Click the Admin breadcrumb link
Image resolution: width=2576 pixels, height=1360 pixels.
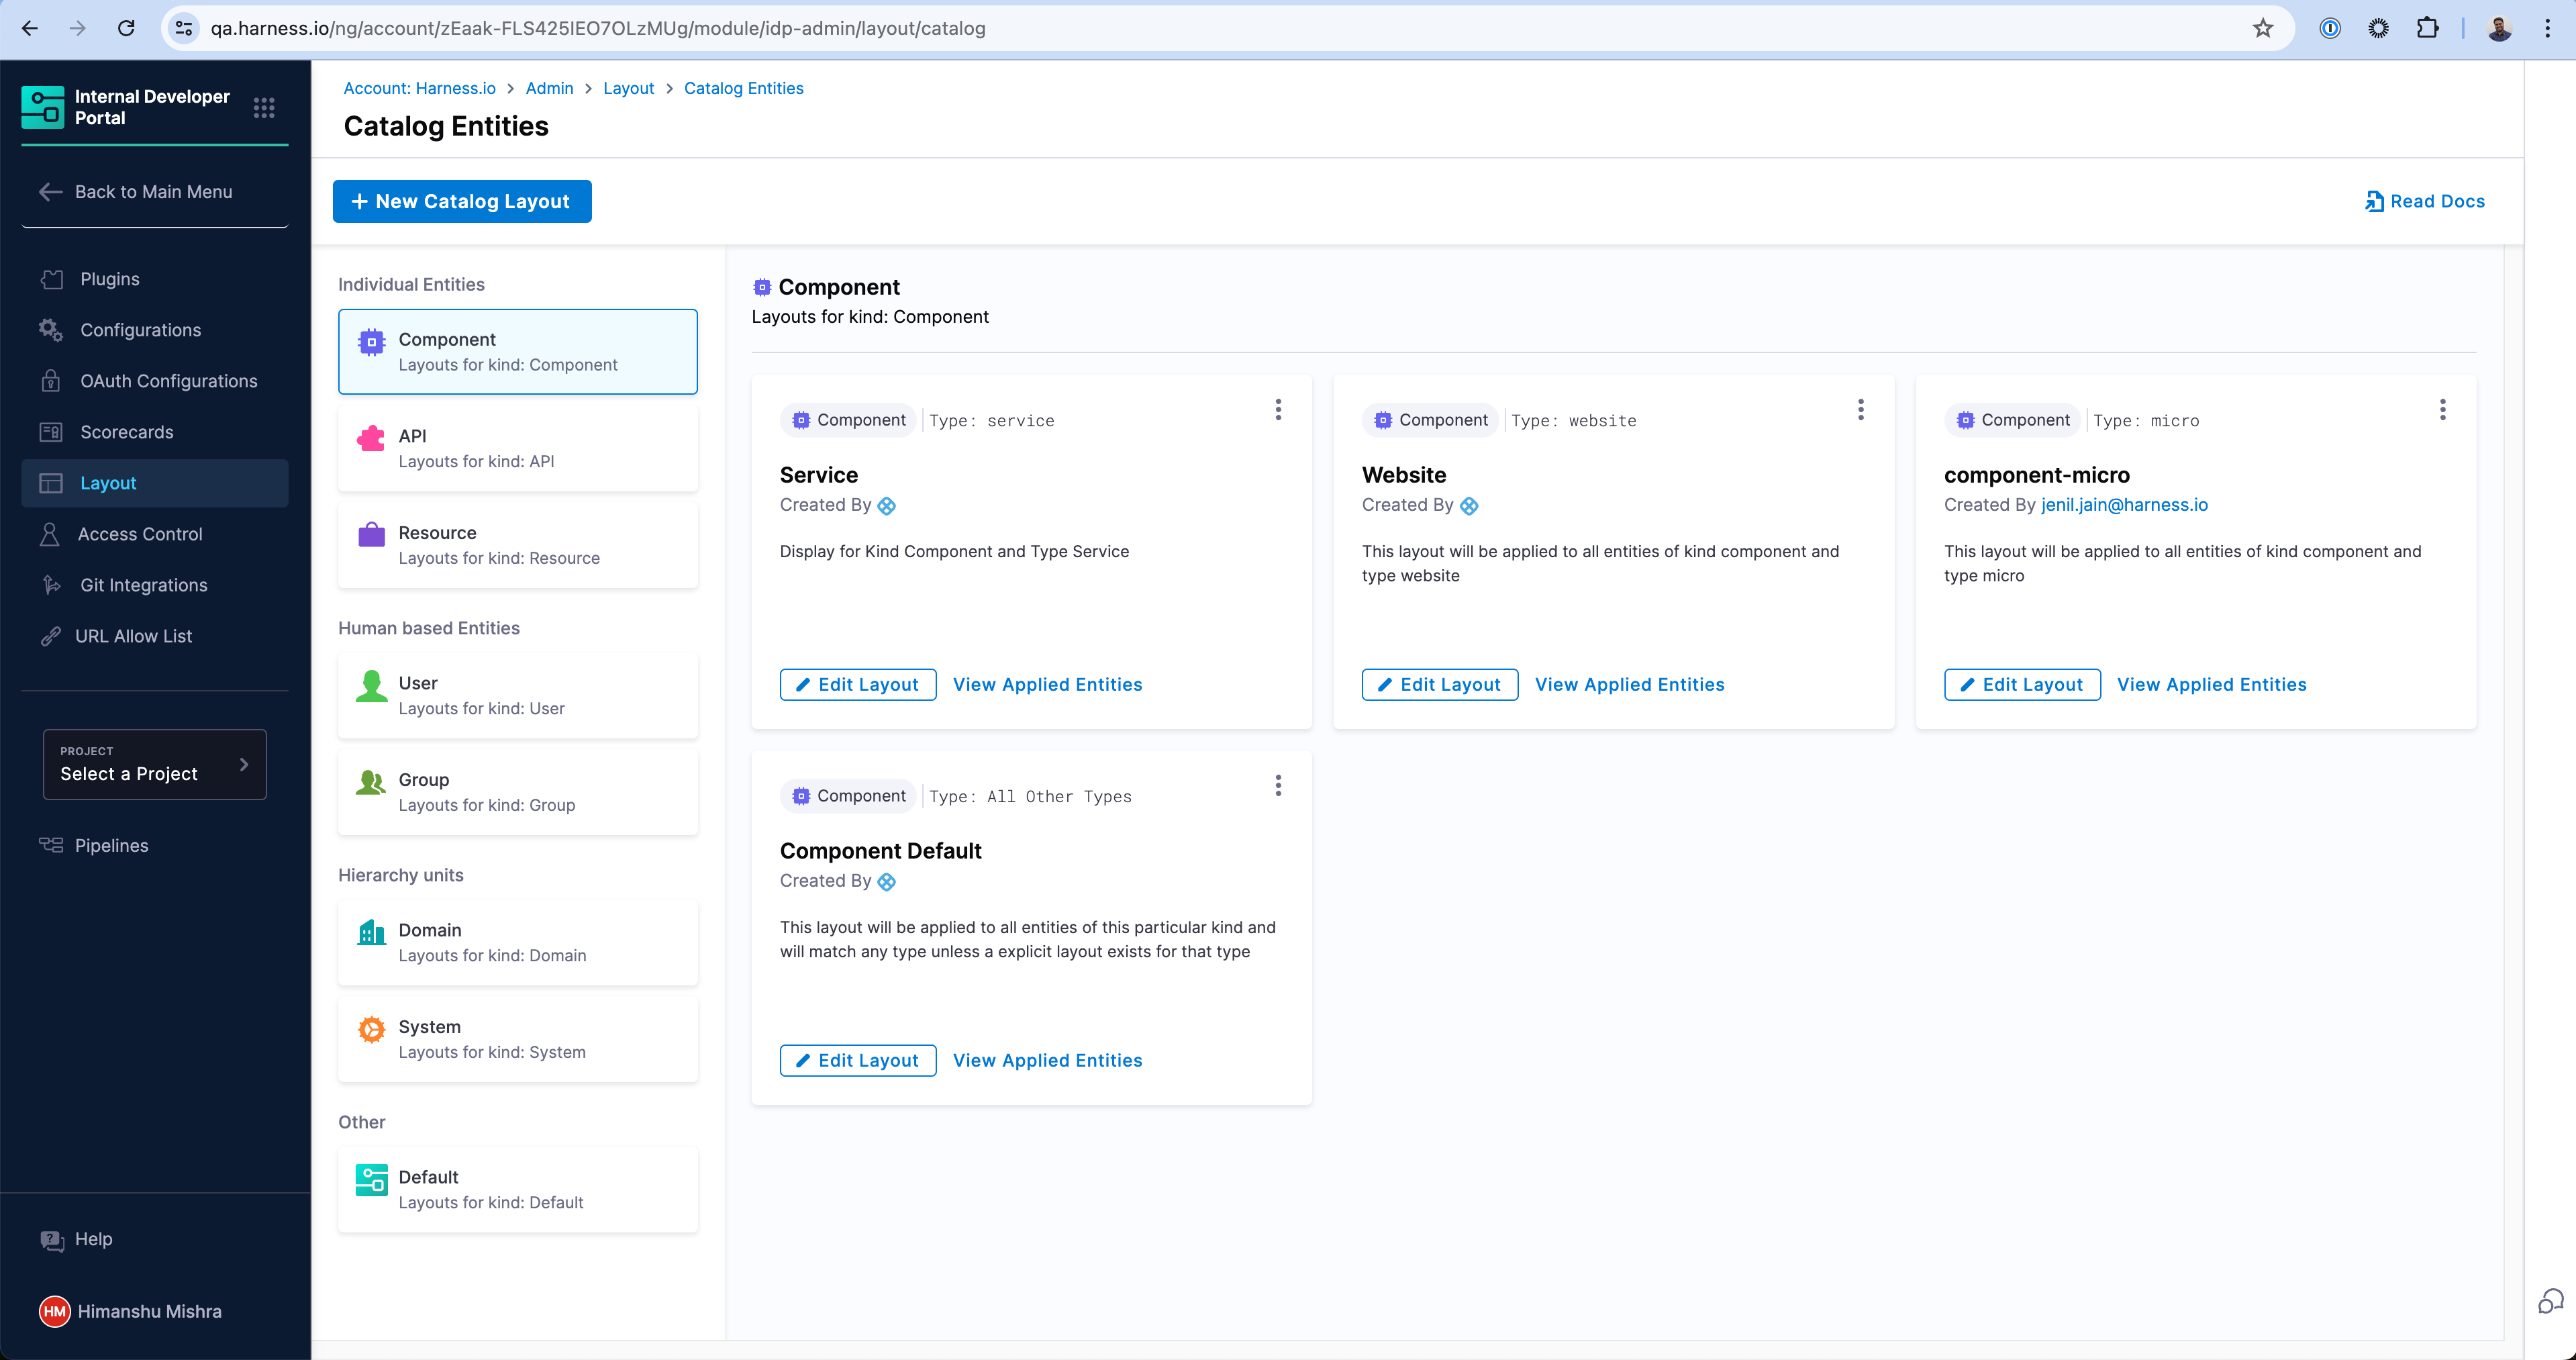point(549,88)
